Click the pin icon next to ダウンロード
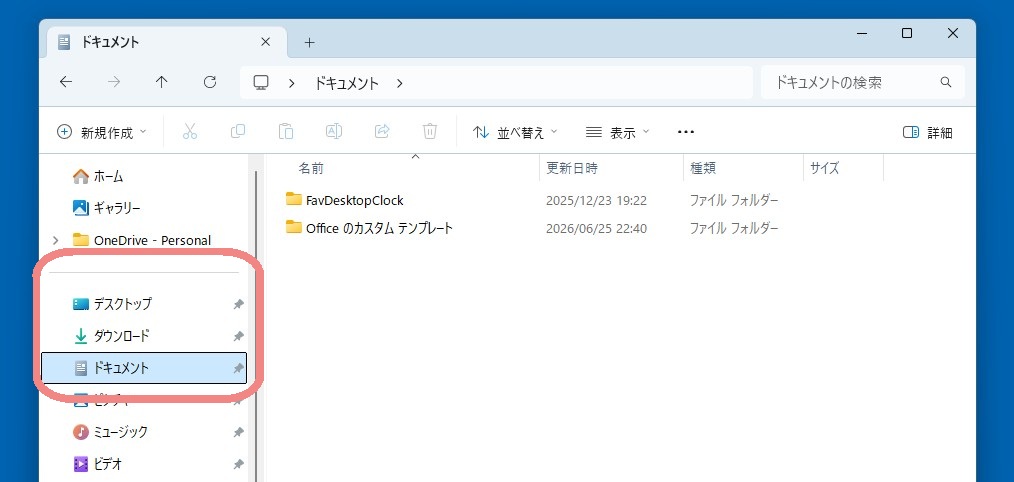The image size is (1014, 482). (239, 336)
